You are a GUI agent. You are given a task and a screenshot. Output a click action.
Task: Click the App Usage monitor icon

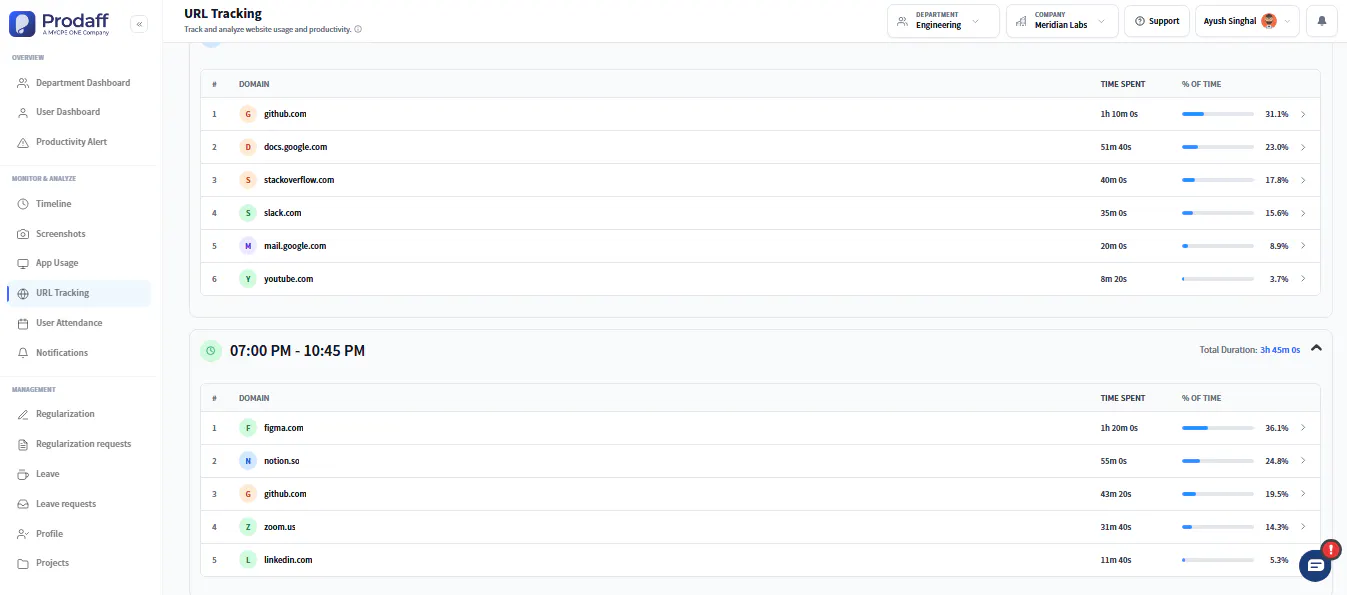pyautogui.click(x=23, y=263)
